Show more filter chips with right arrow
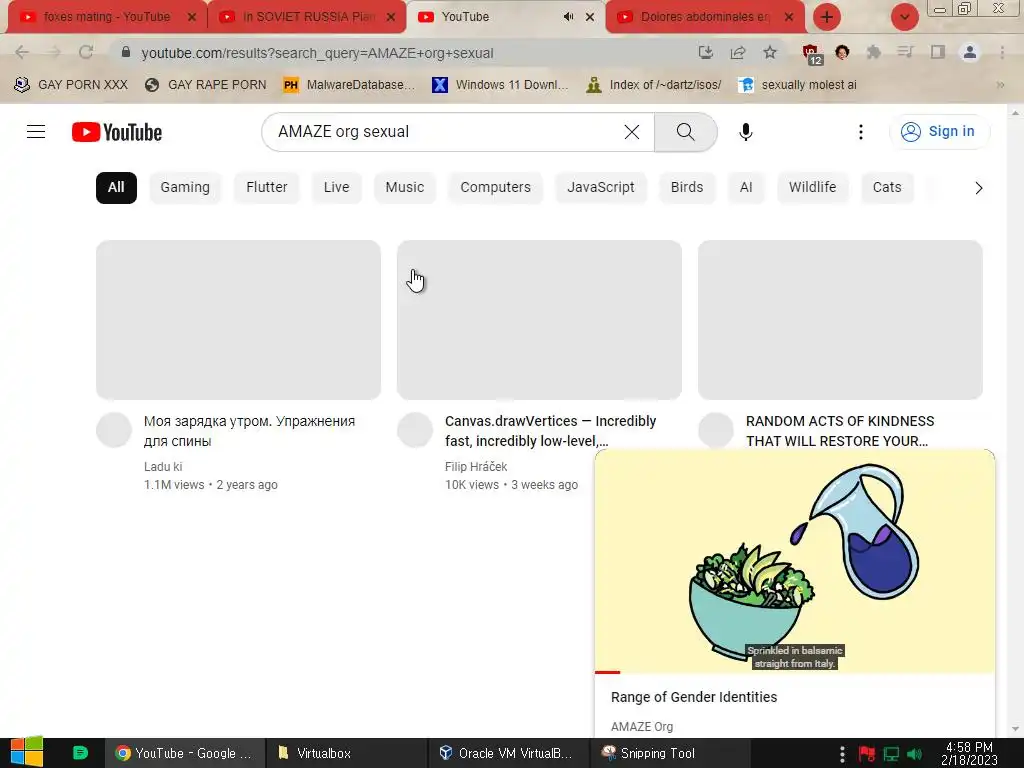This screenshot has height=768, width=1024. click(978, 188)
